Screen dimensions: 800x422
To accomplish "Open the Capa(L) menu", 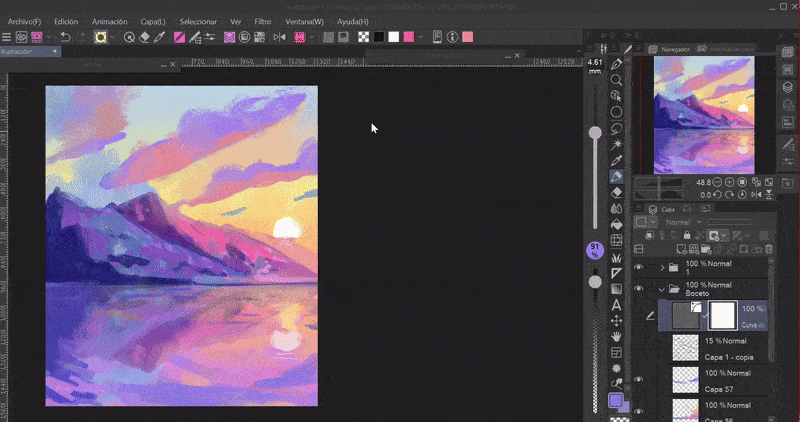I will pos(153,21).
